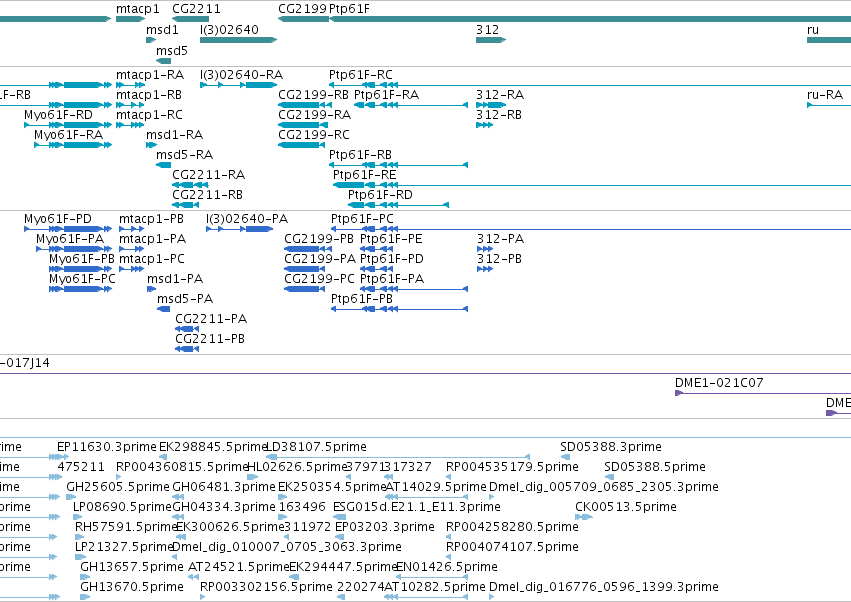
Task: Select transcript 312-RA
Action: click(x=500, y=95)
